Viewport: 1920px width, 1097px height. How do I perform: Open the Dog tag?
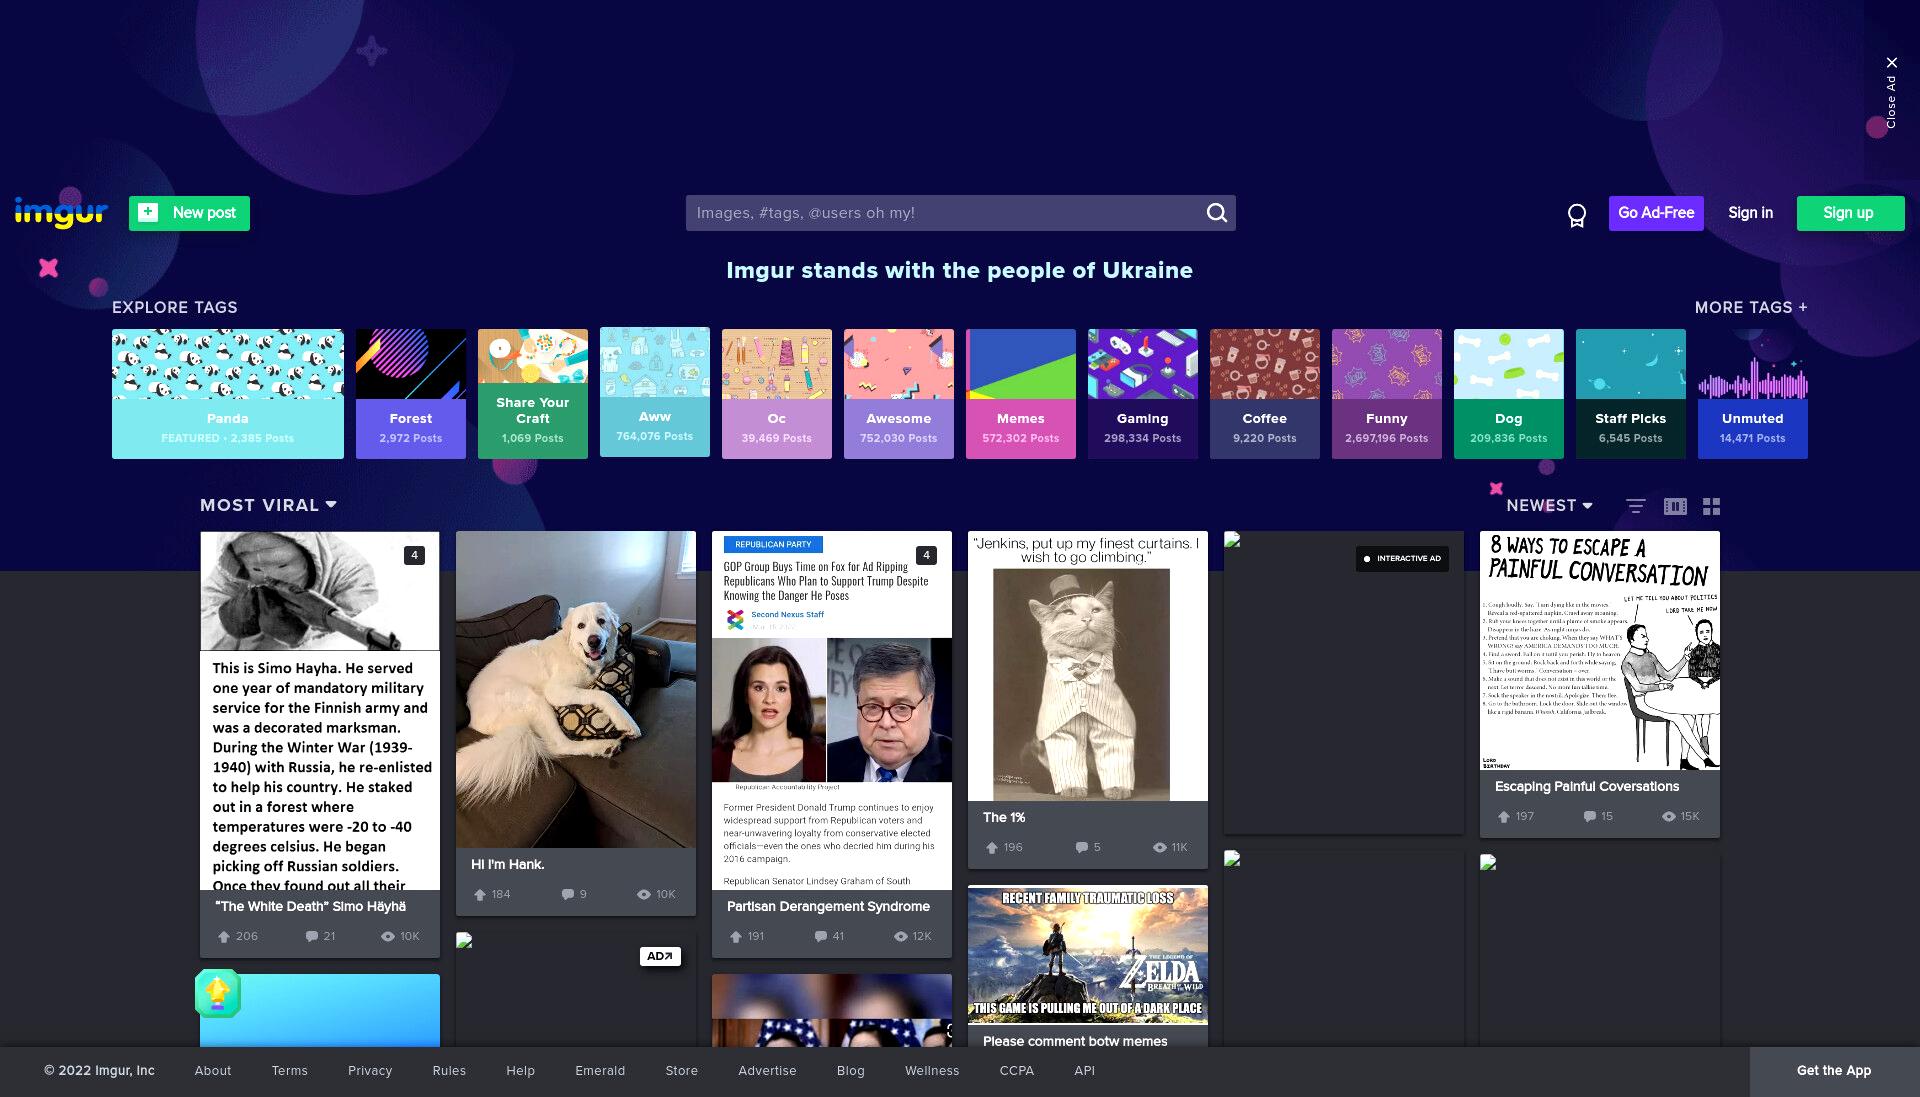point(1509,394)
